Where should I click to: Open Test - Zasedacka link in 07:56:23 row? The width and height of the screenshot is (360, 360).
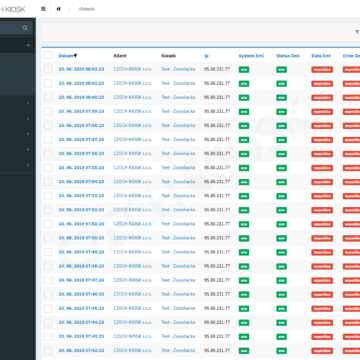178,153
